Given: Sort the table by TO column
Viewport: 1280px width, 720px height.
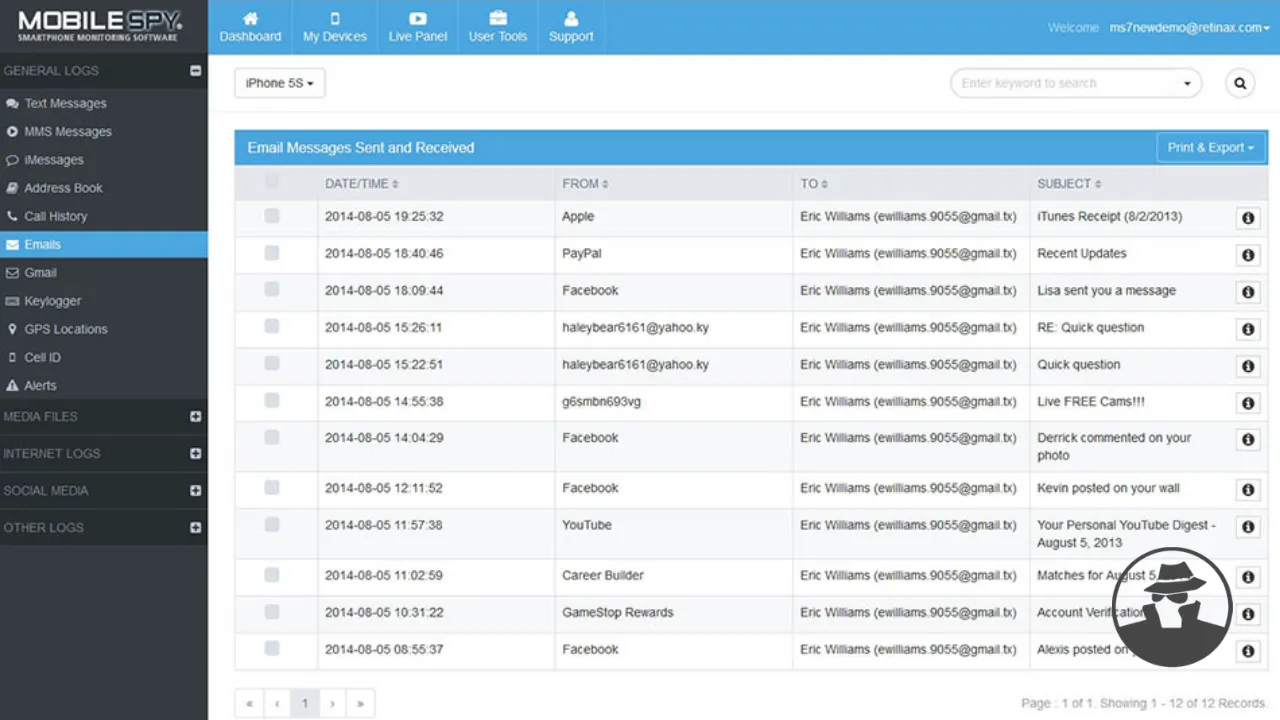Looking at the screenshot, I should pos(814,184).
